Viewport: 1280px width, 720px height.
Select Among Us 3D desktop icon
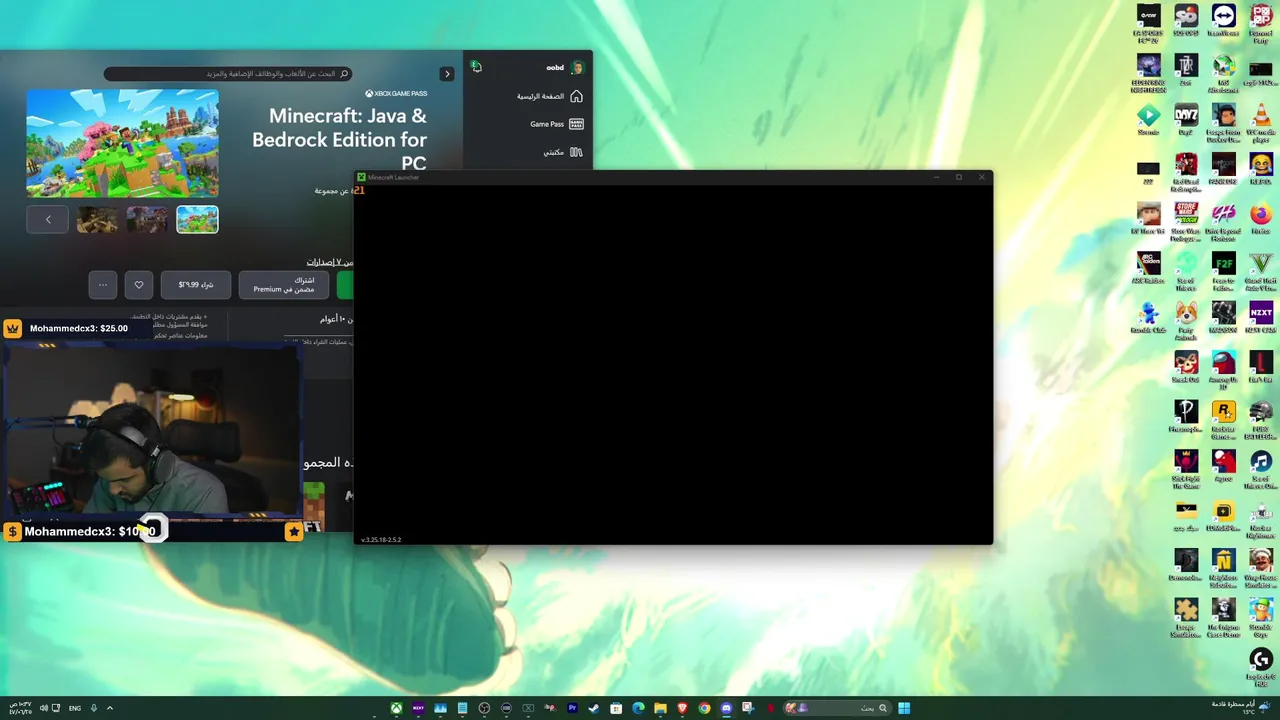1224,368
